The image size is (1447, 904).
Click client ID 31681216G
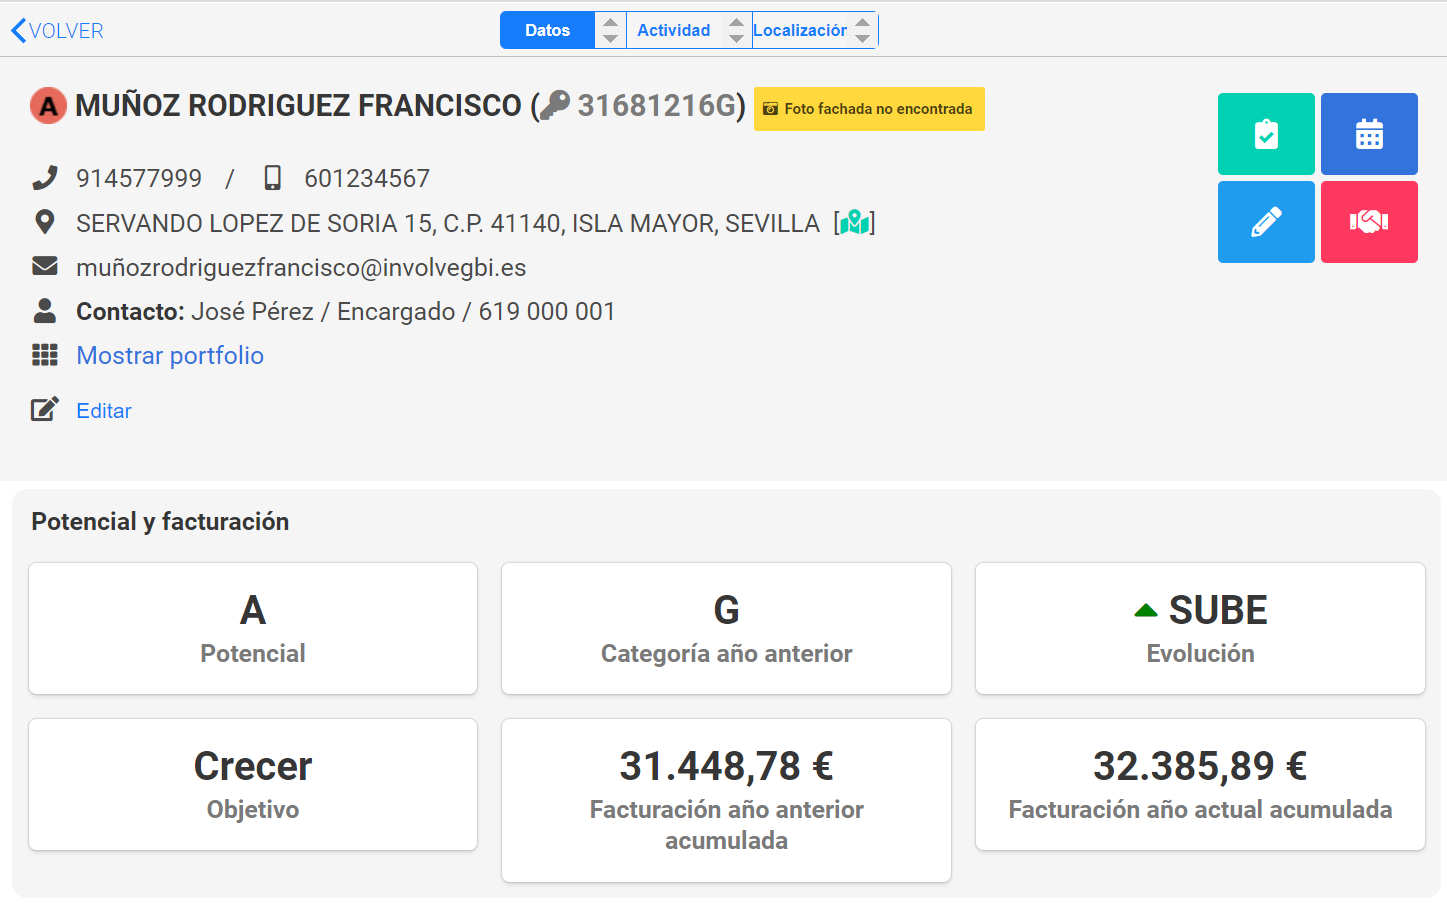[658, 105]
